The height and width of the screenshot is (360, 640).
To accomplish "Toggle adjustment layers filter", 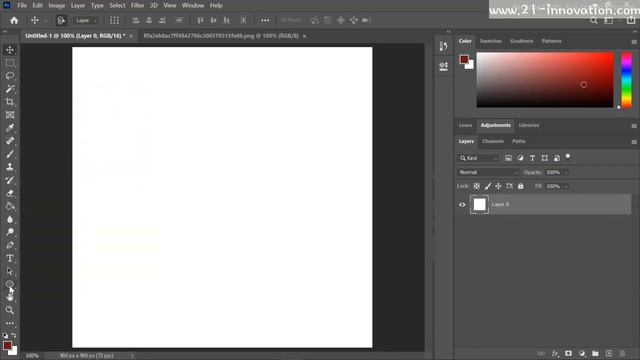I will (x=520, y=158).
